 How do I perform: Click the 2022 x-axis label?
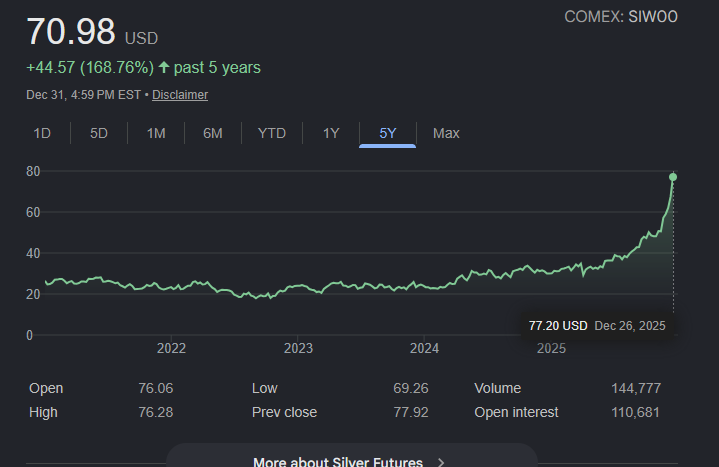(171, 348)
